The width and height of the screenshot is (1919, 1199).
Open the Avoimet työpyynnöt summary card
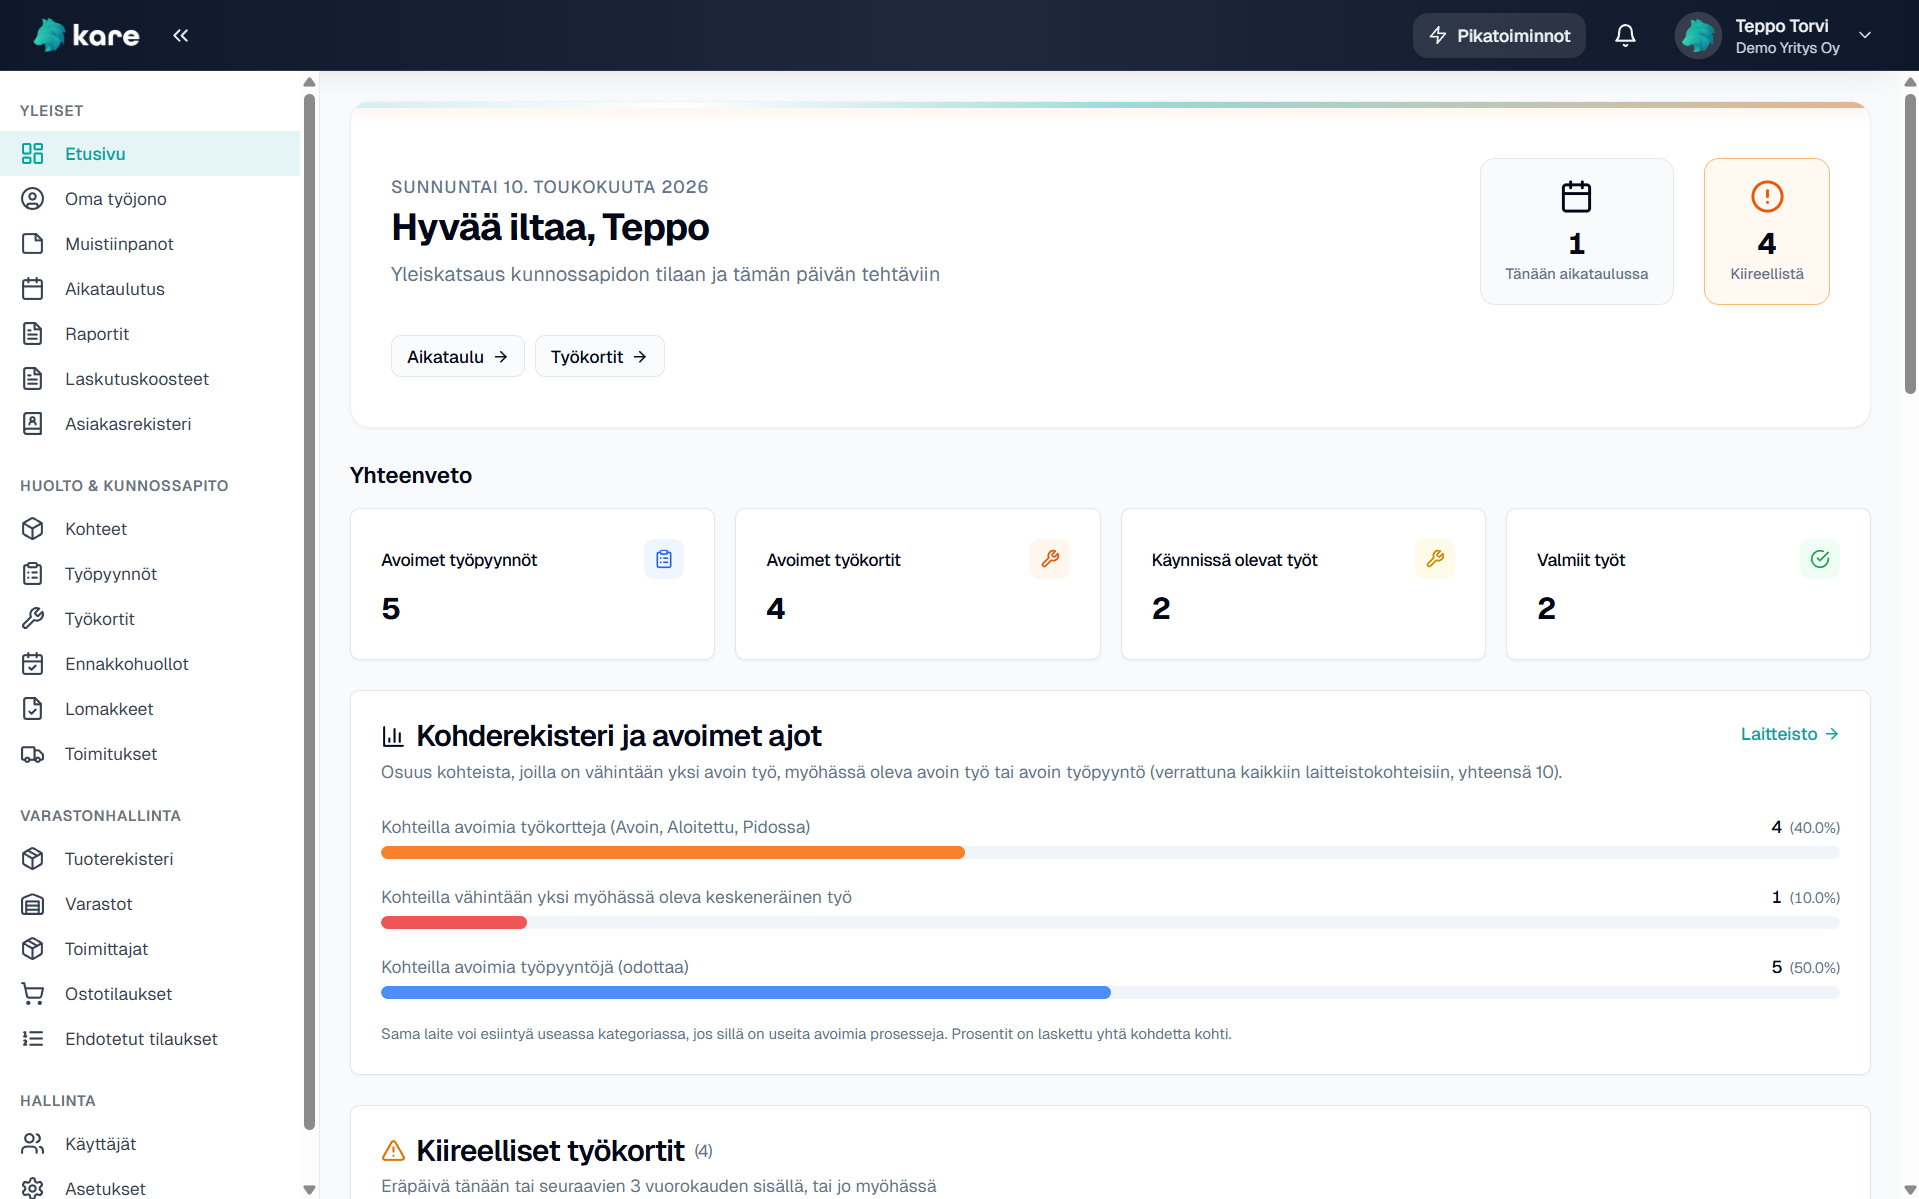coord(532,584)
